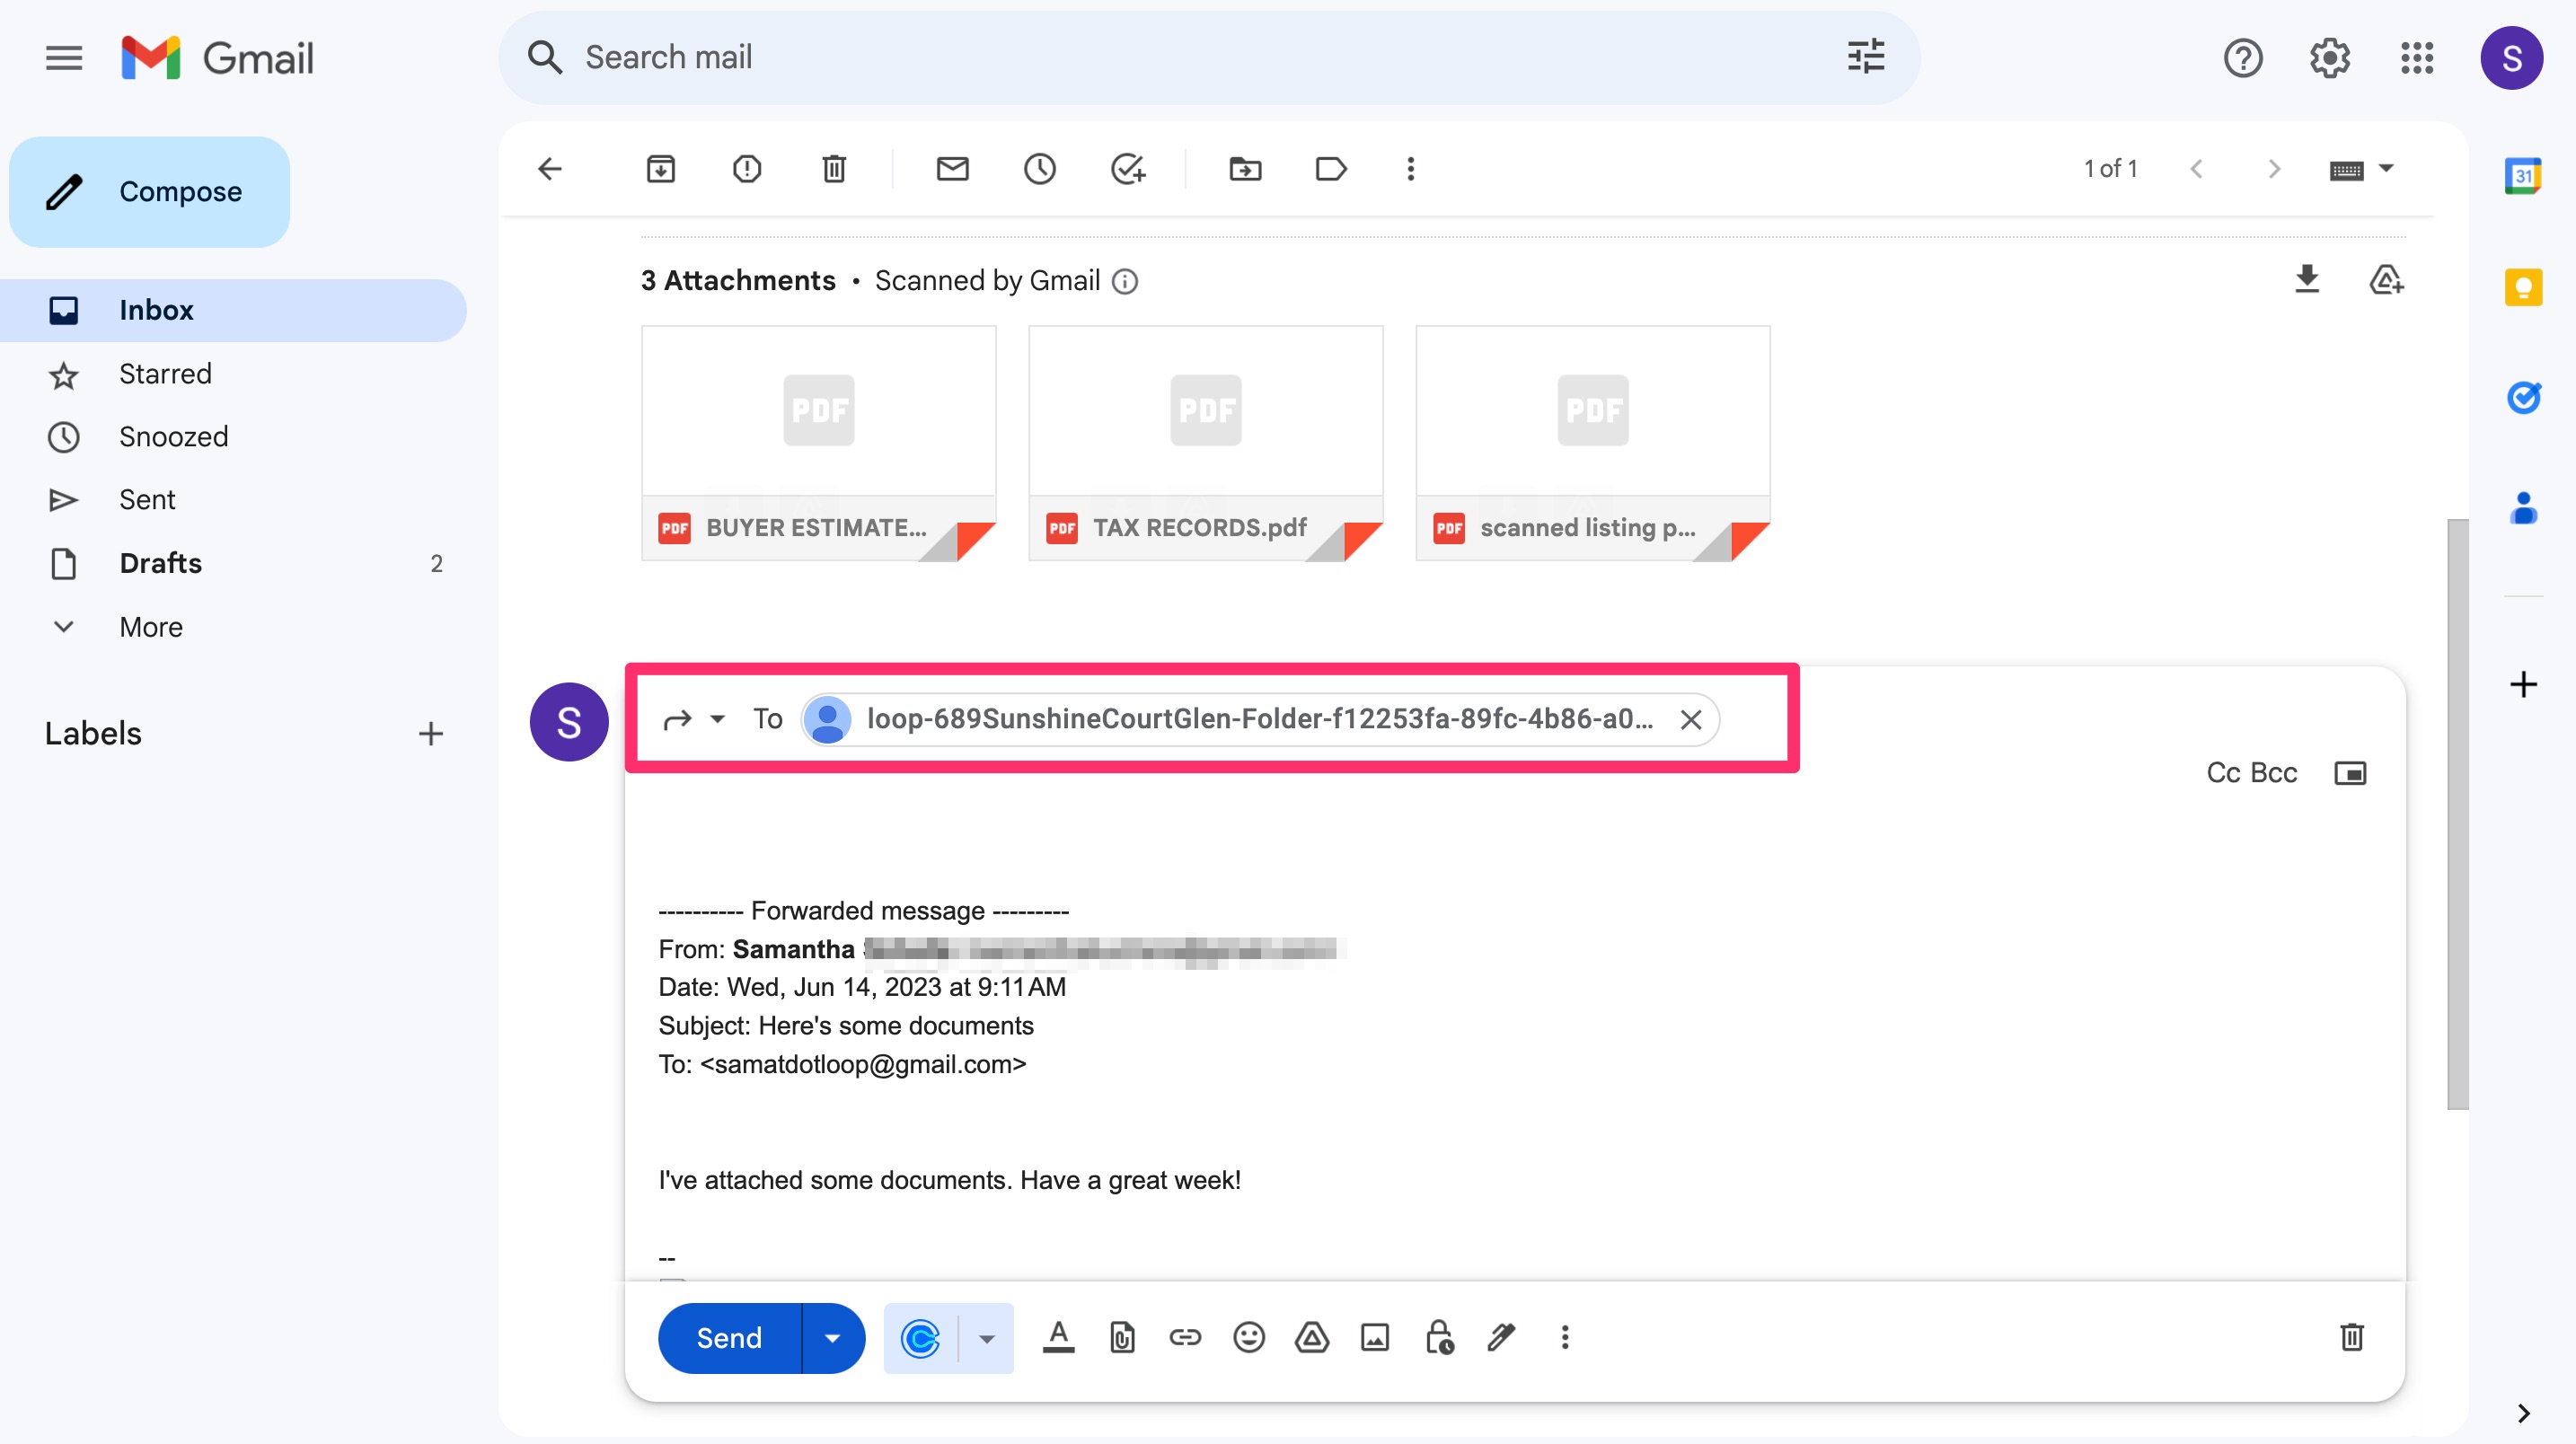This screenshot has width=2576, height=1444.
Task: Open pop-out reply window icon
Action: click(2350, 773)
